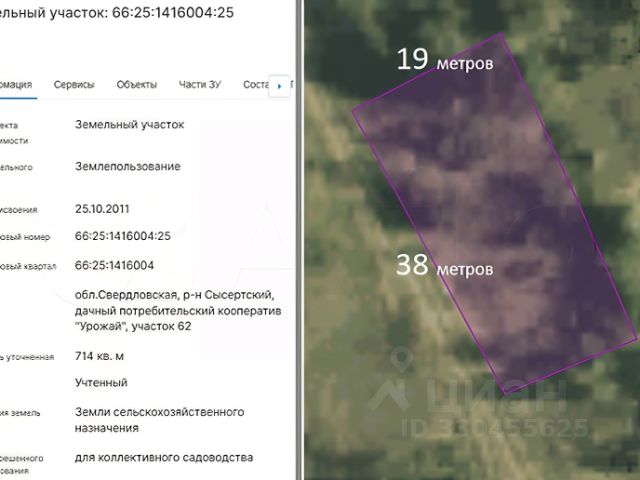The height and width of the screenshot is (480, 640).
Task: Click the purple parcel polygon on map
Action: point(494,212)
